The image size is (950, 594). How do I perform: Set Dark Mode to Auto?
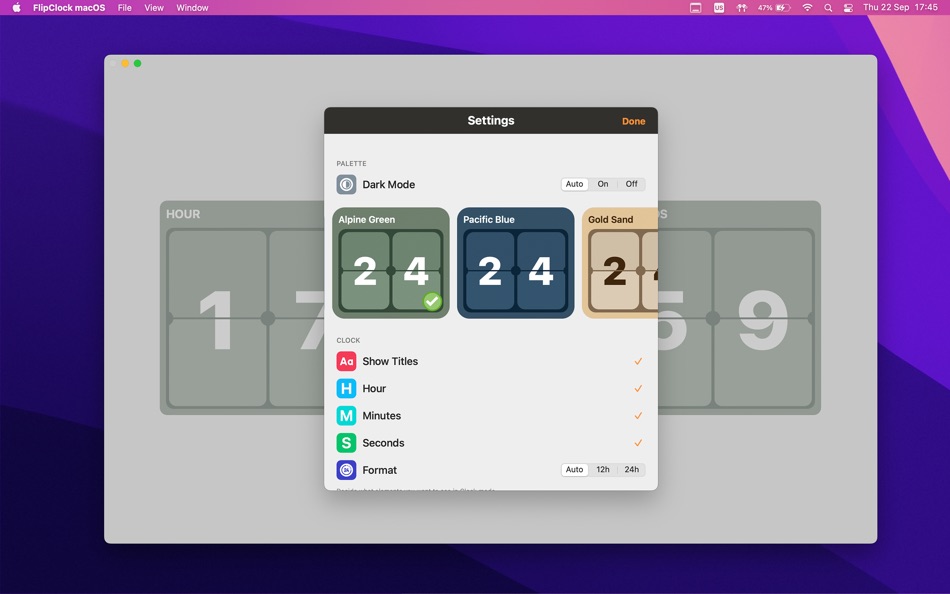pos(574,184)
